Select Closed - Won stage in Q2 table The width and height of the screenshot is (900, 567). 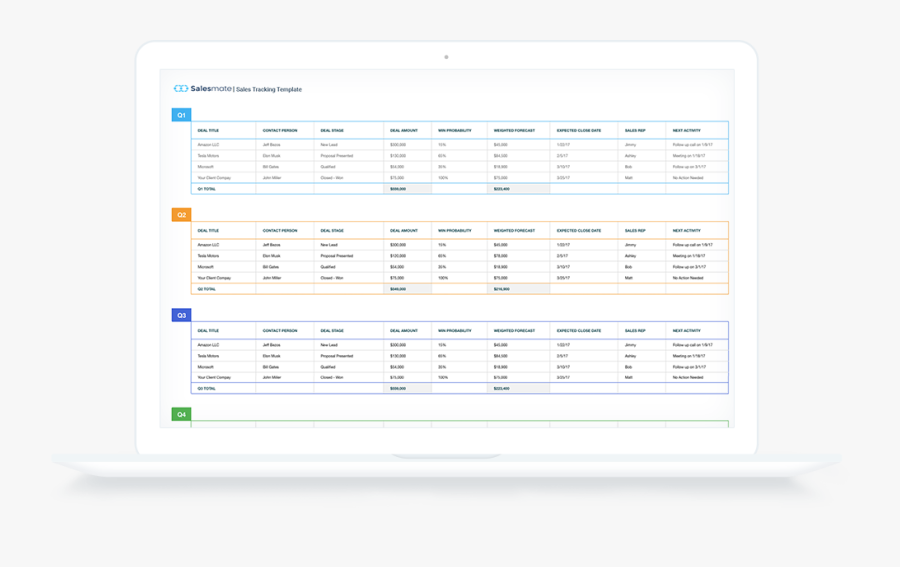pos(332,278)
